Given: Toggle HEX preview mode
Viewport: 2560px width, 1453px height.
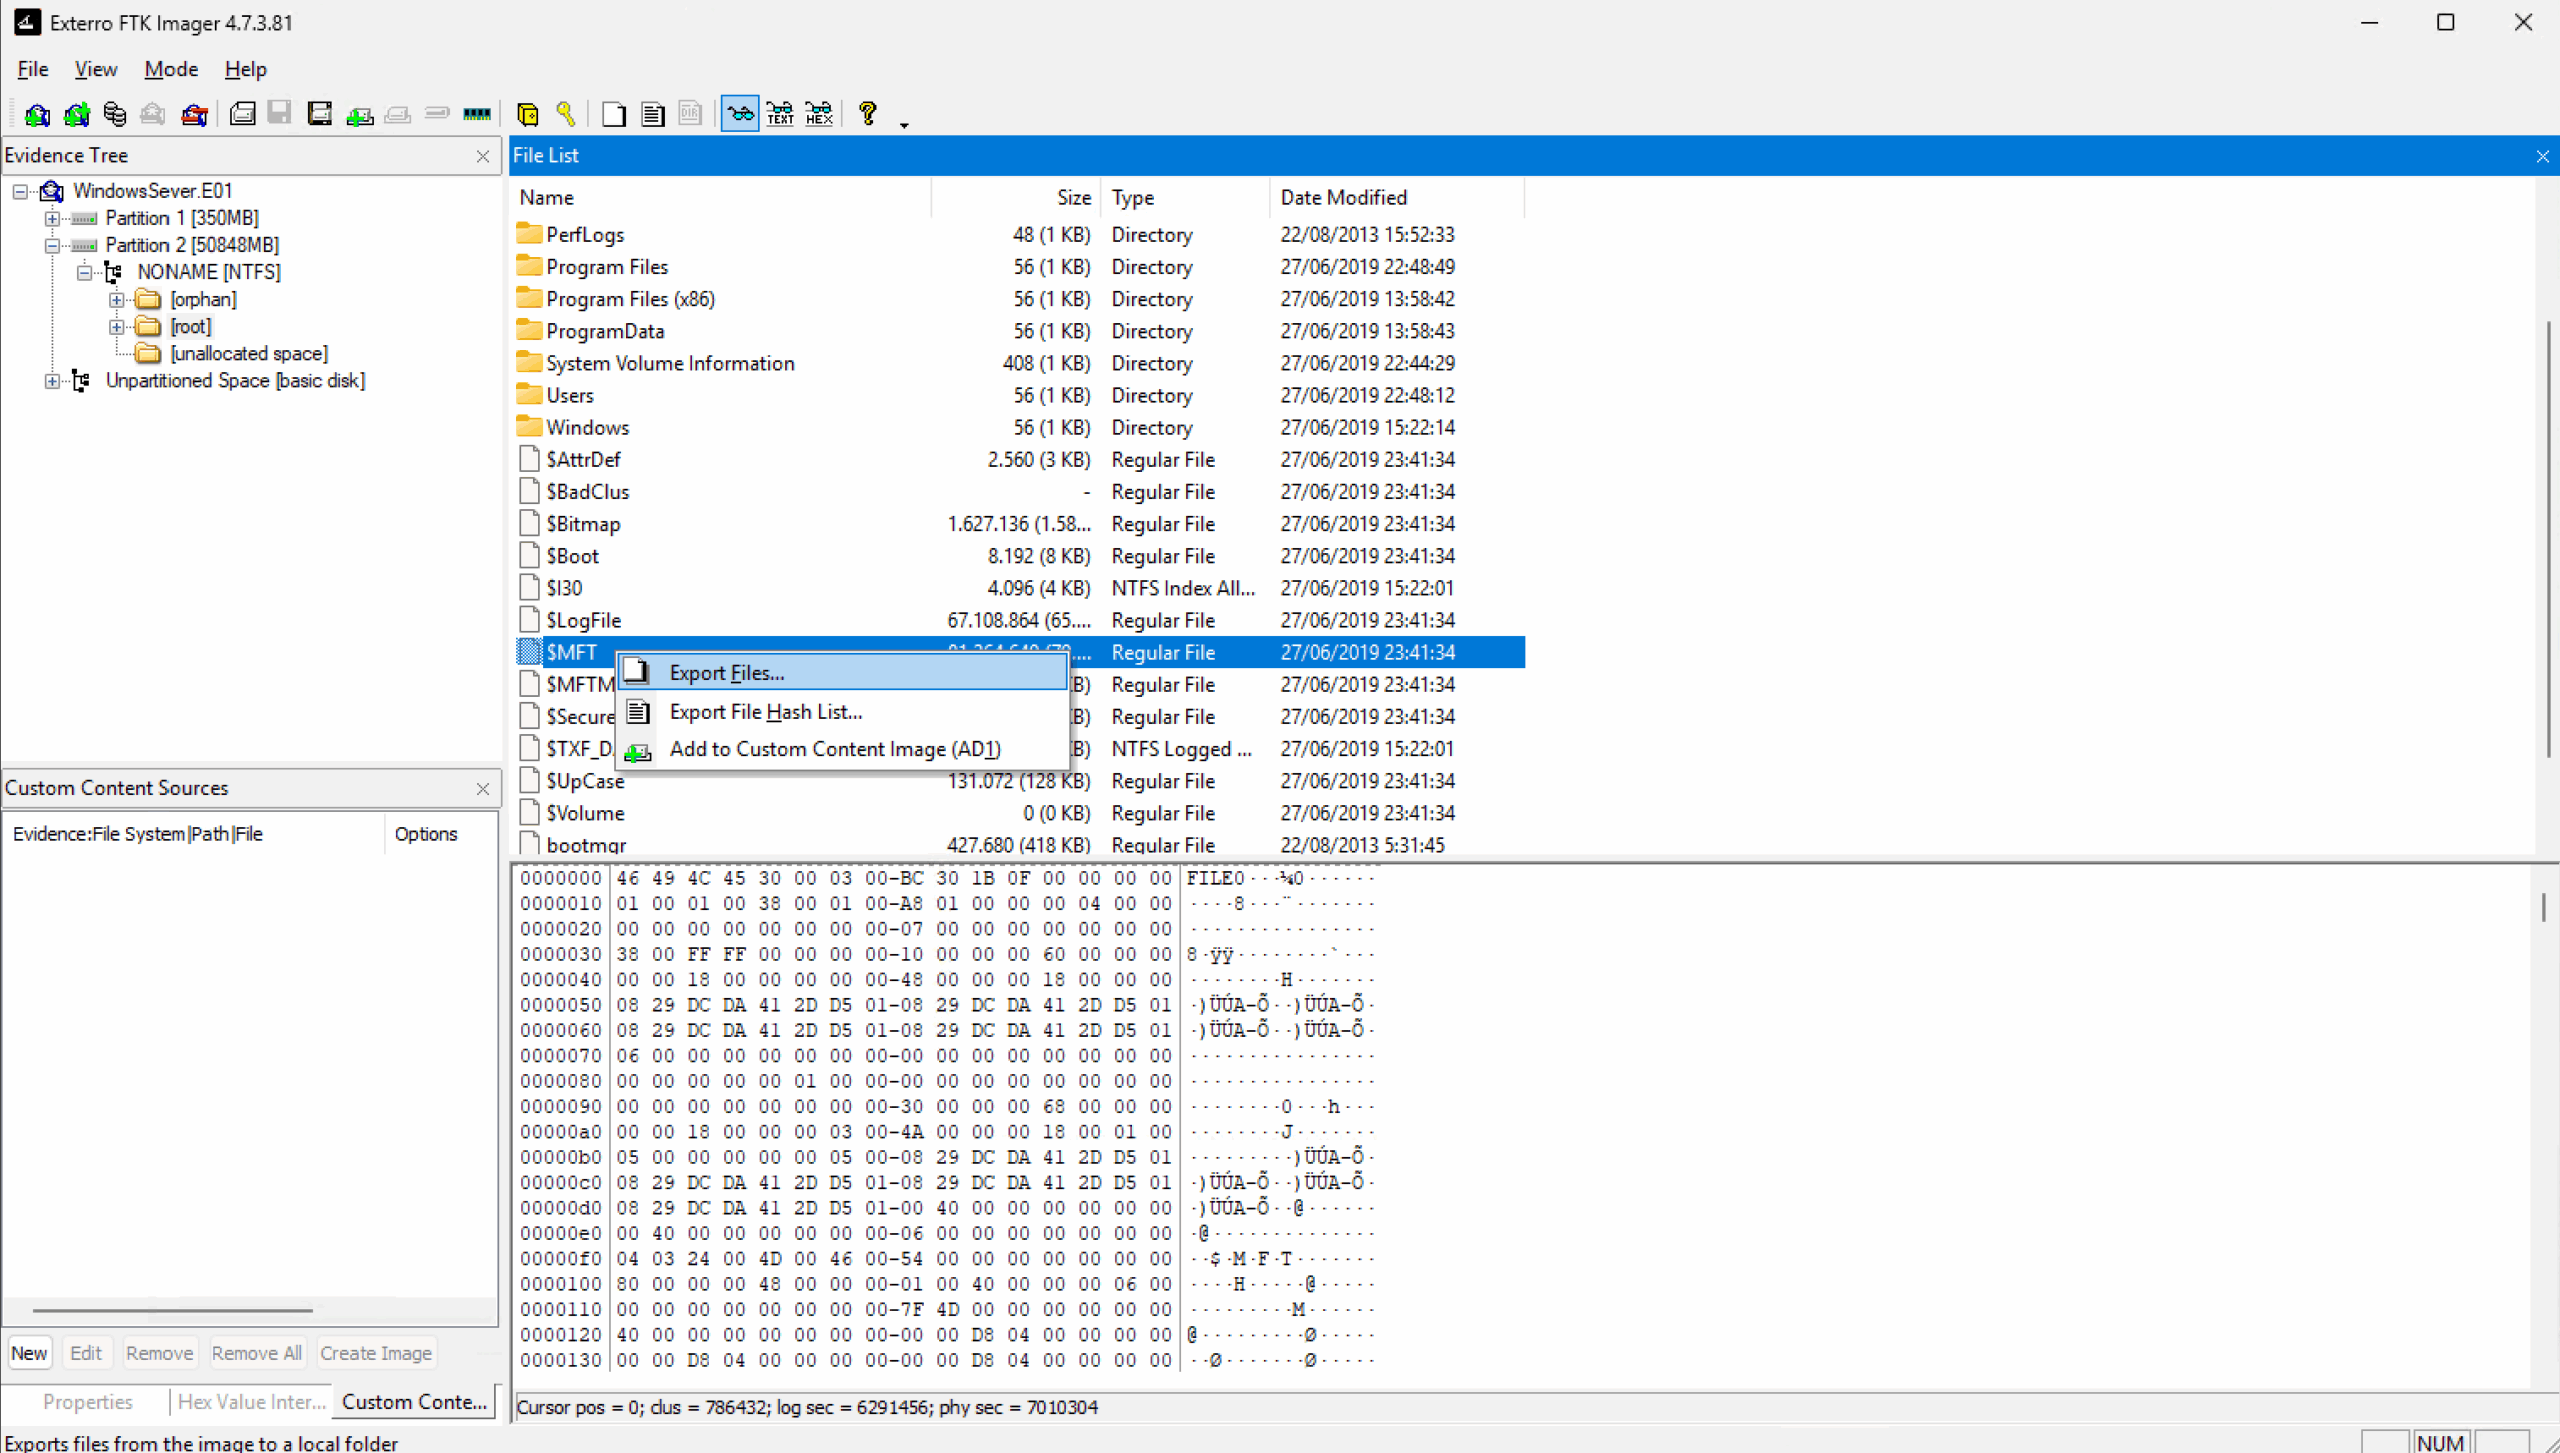Looking at the screenshot, I should pyautogui.click(x=819, y=114).
